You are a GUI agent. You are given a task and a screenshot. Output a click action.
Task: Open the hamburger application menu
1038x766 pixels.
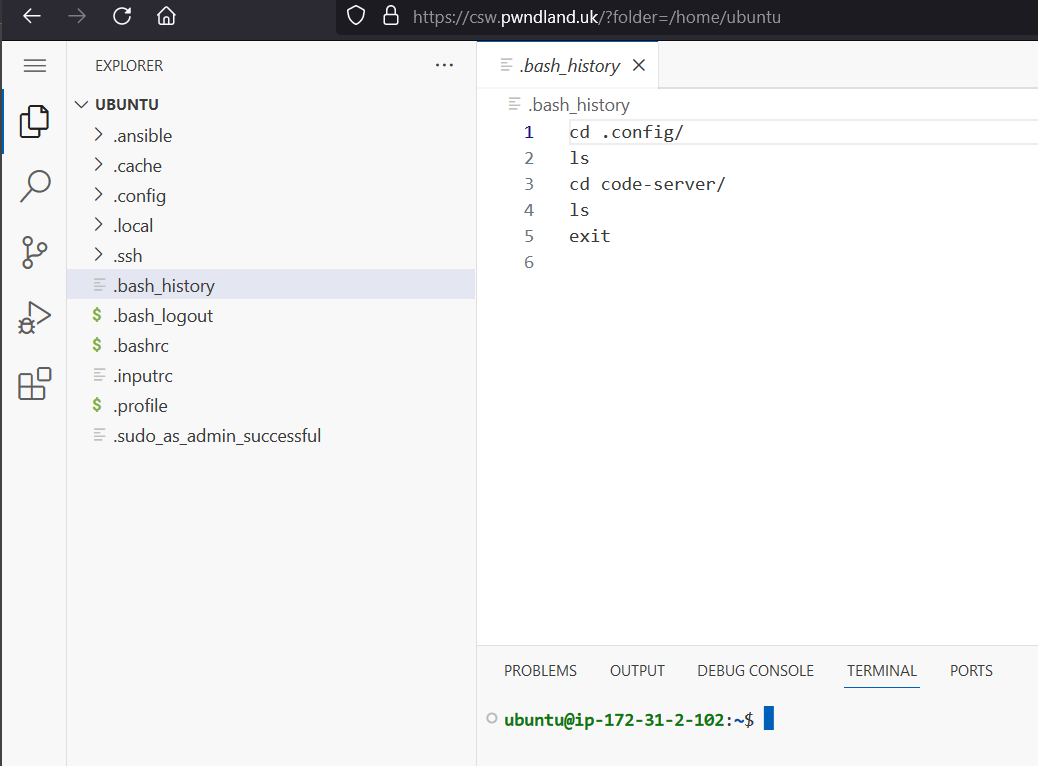coord(35,66)
